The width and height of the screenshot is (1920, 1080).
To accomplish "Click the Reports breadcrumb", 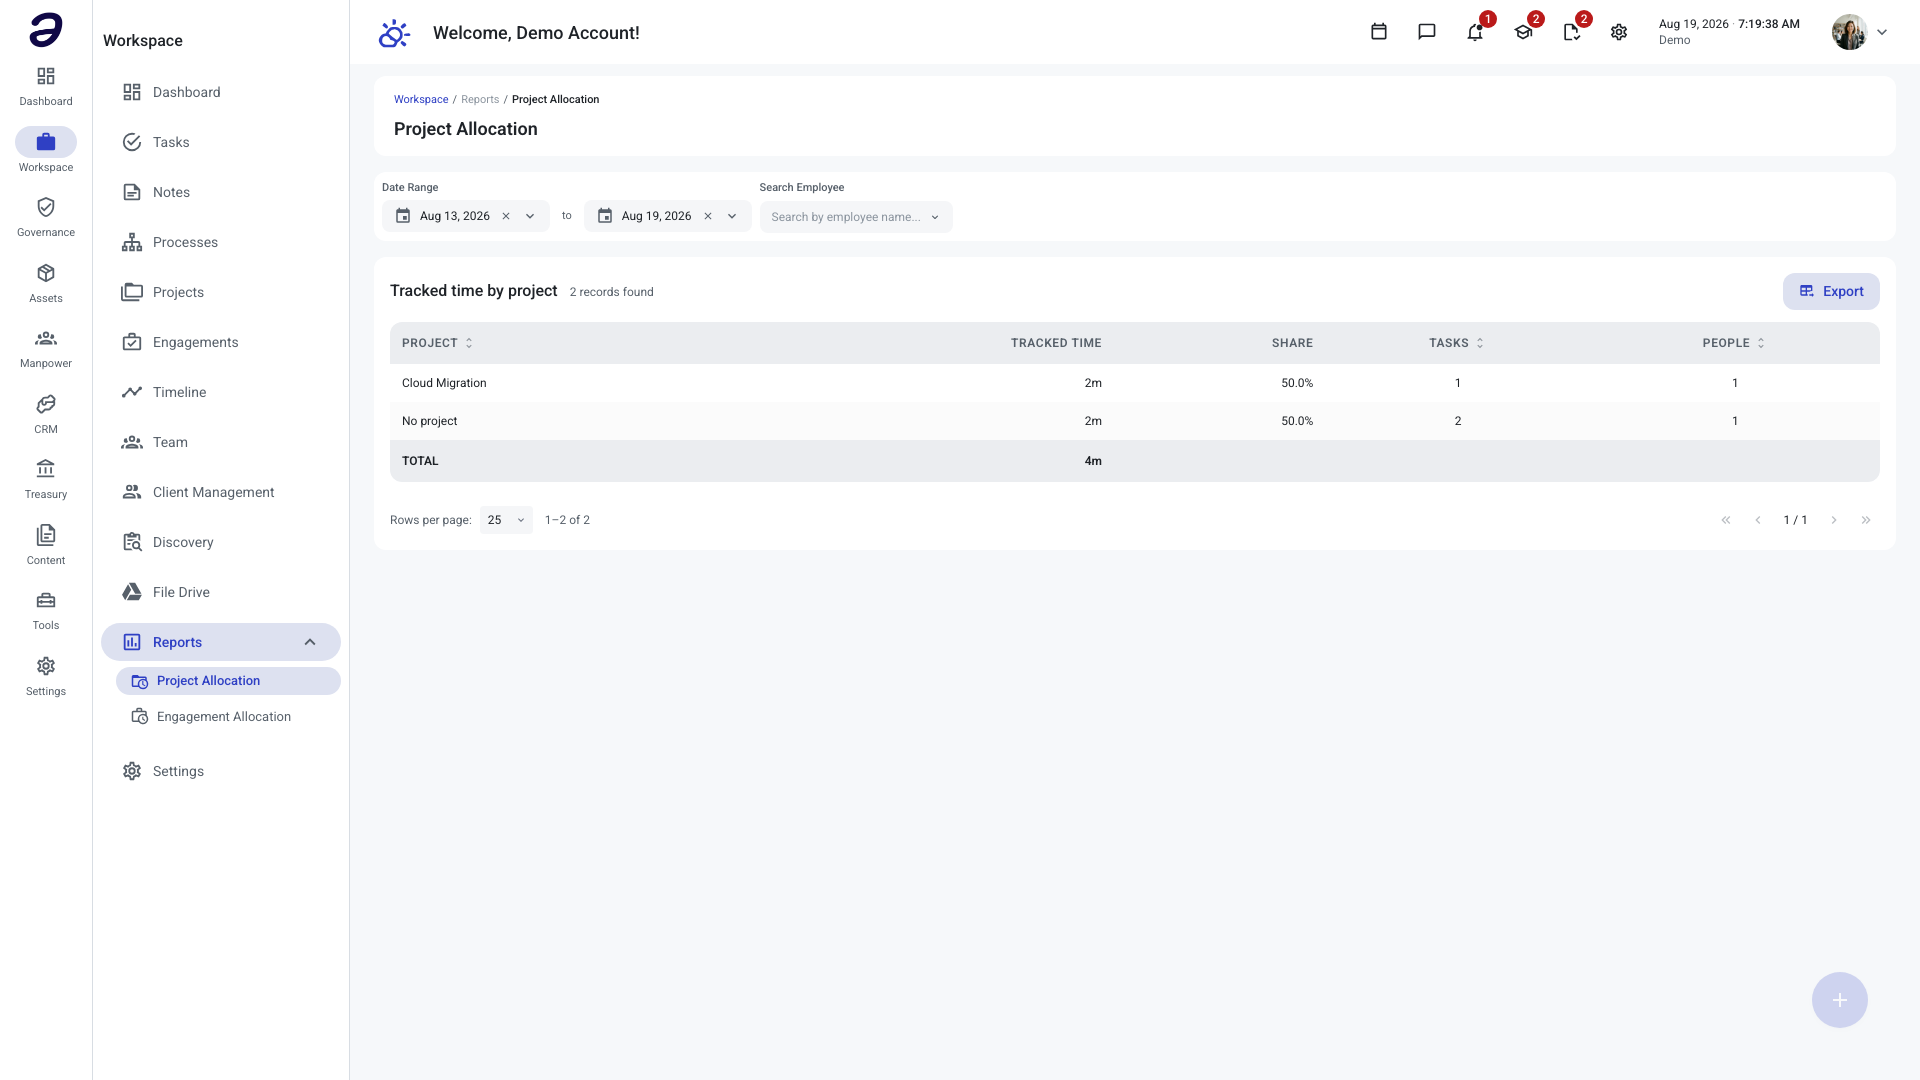I will click(480, 99).
